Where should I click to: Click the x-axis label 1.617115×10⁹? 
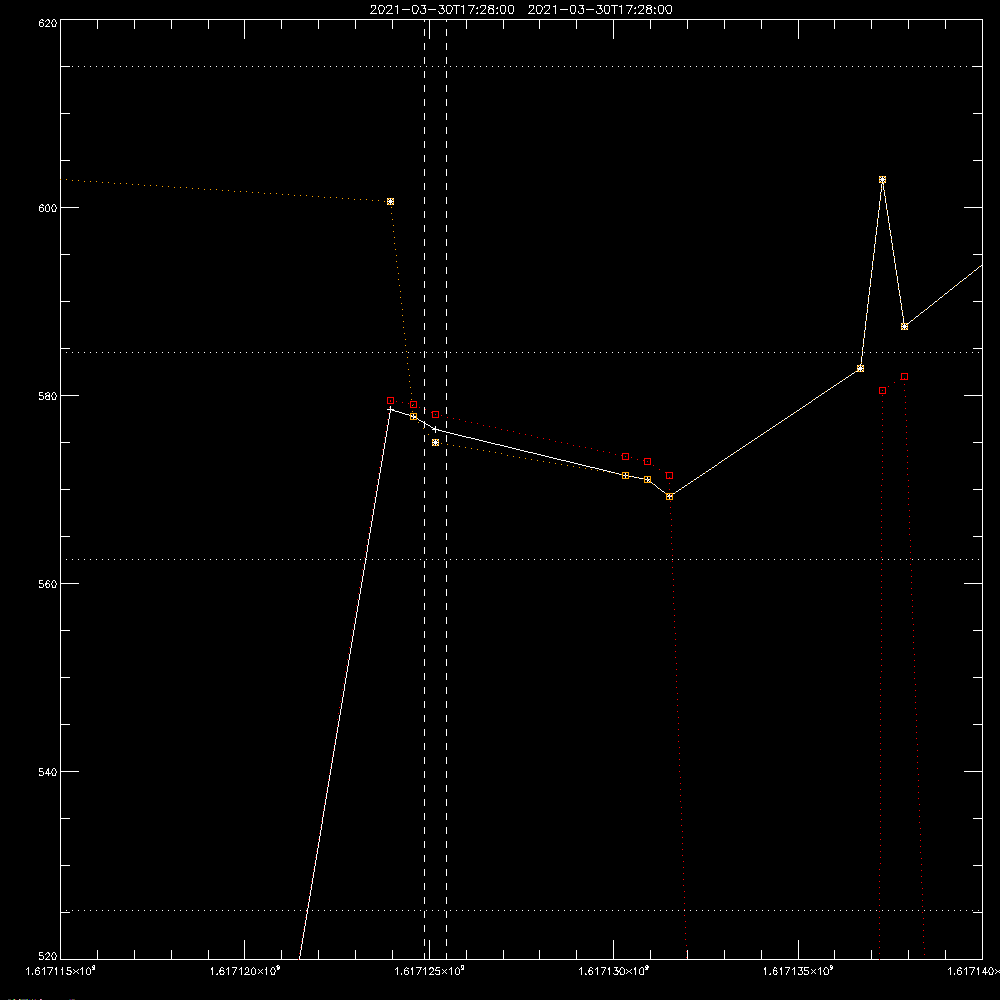(60, 971)
